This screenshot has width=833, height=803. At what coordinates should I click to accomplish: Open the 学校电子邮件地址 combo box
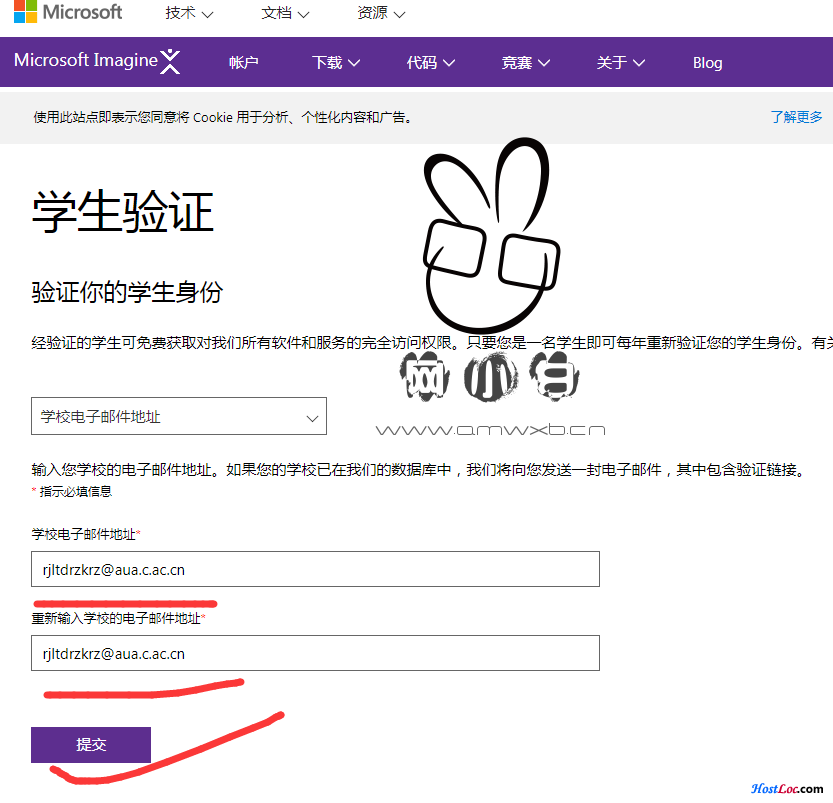pos(178,415)
